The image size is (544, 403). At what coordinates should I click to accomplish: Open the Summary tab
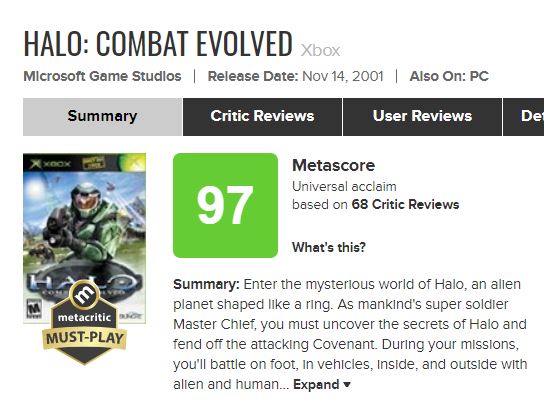coord(102,117)
